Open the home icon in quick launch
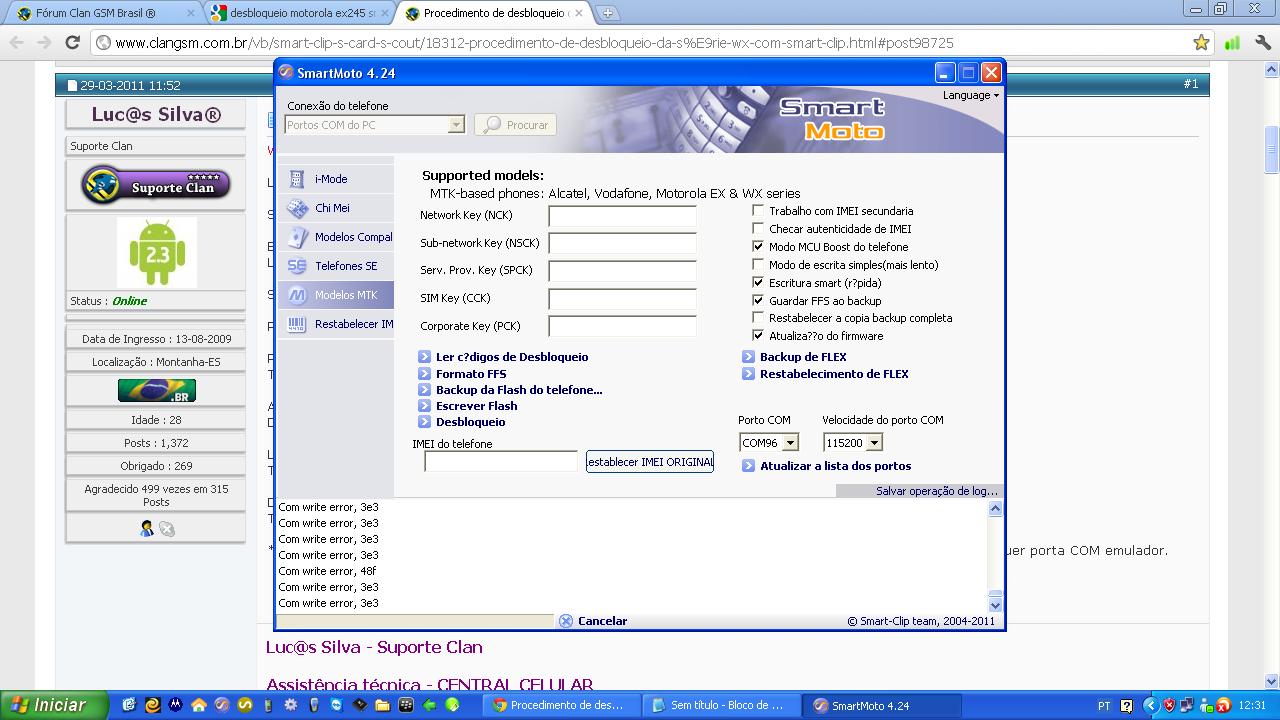 (199, 705)
